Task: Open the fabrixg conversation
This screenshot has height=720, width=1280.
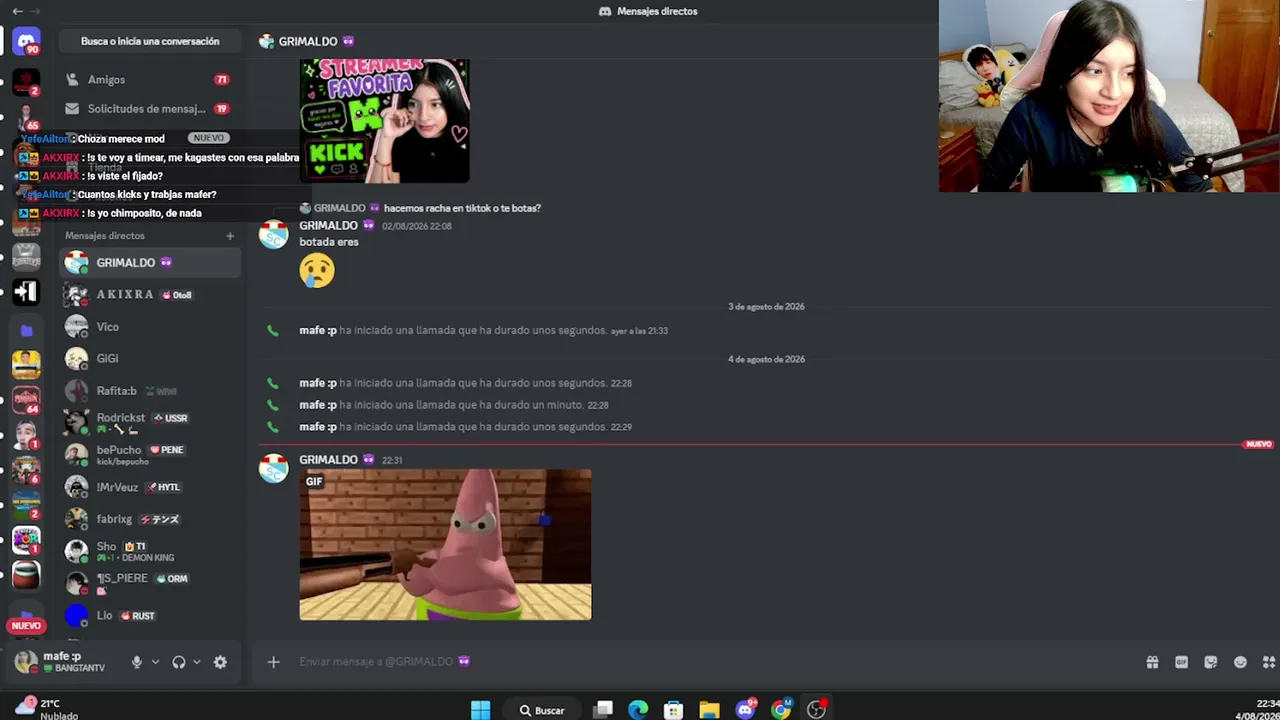Action: click(149, 519)
